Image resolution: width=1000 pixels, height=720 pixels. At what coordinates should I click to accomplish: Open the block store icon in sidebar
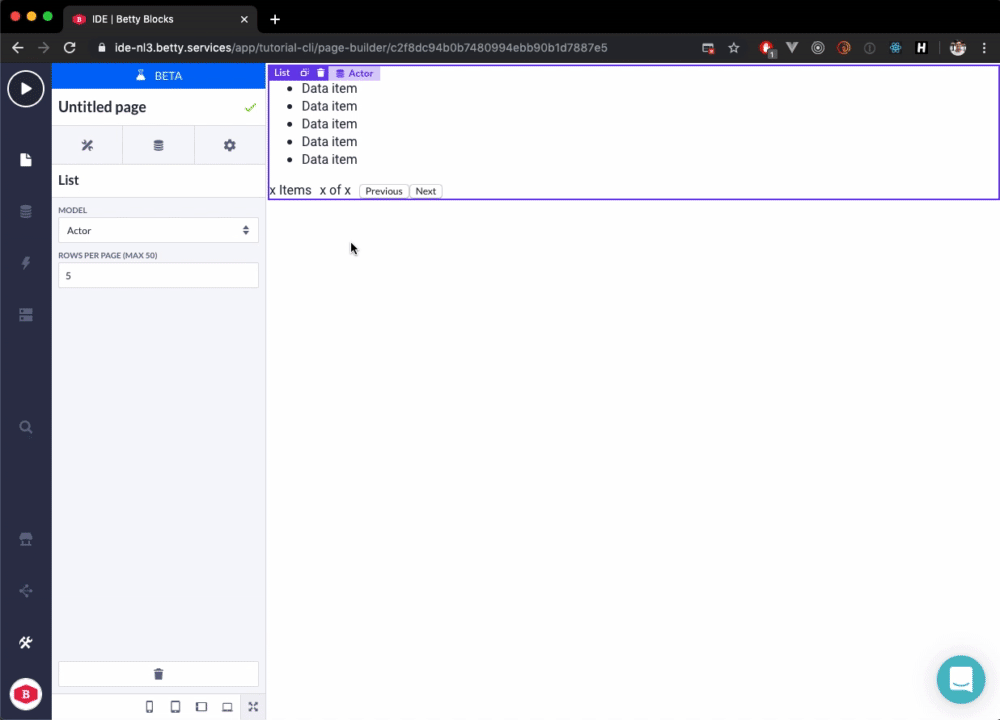pos(26,540)
